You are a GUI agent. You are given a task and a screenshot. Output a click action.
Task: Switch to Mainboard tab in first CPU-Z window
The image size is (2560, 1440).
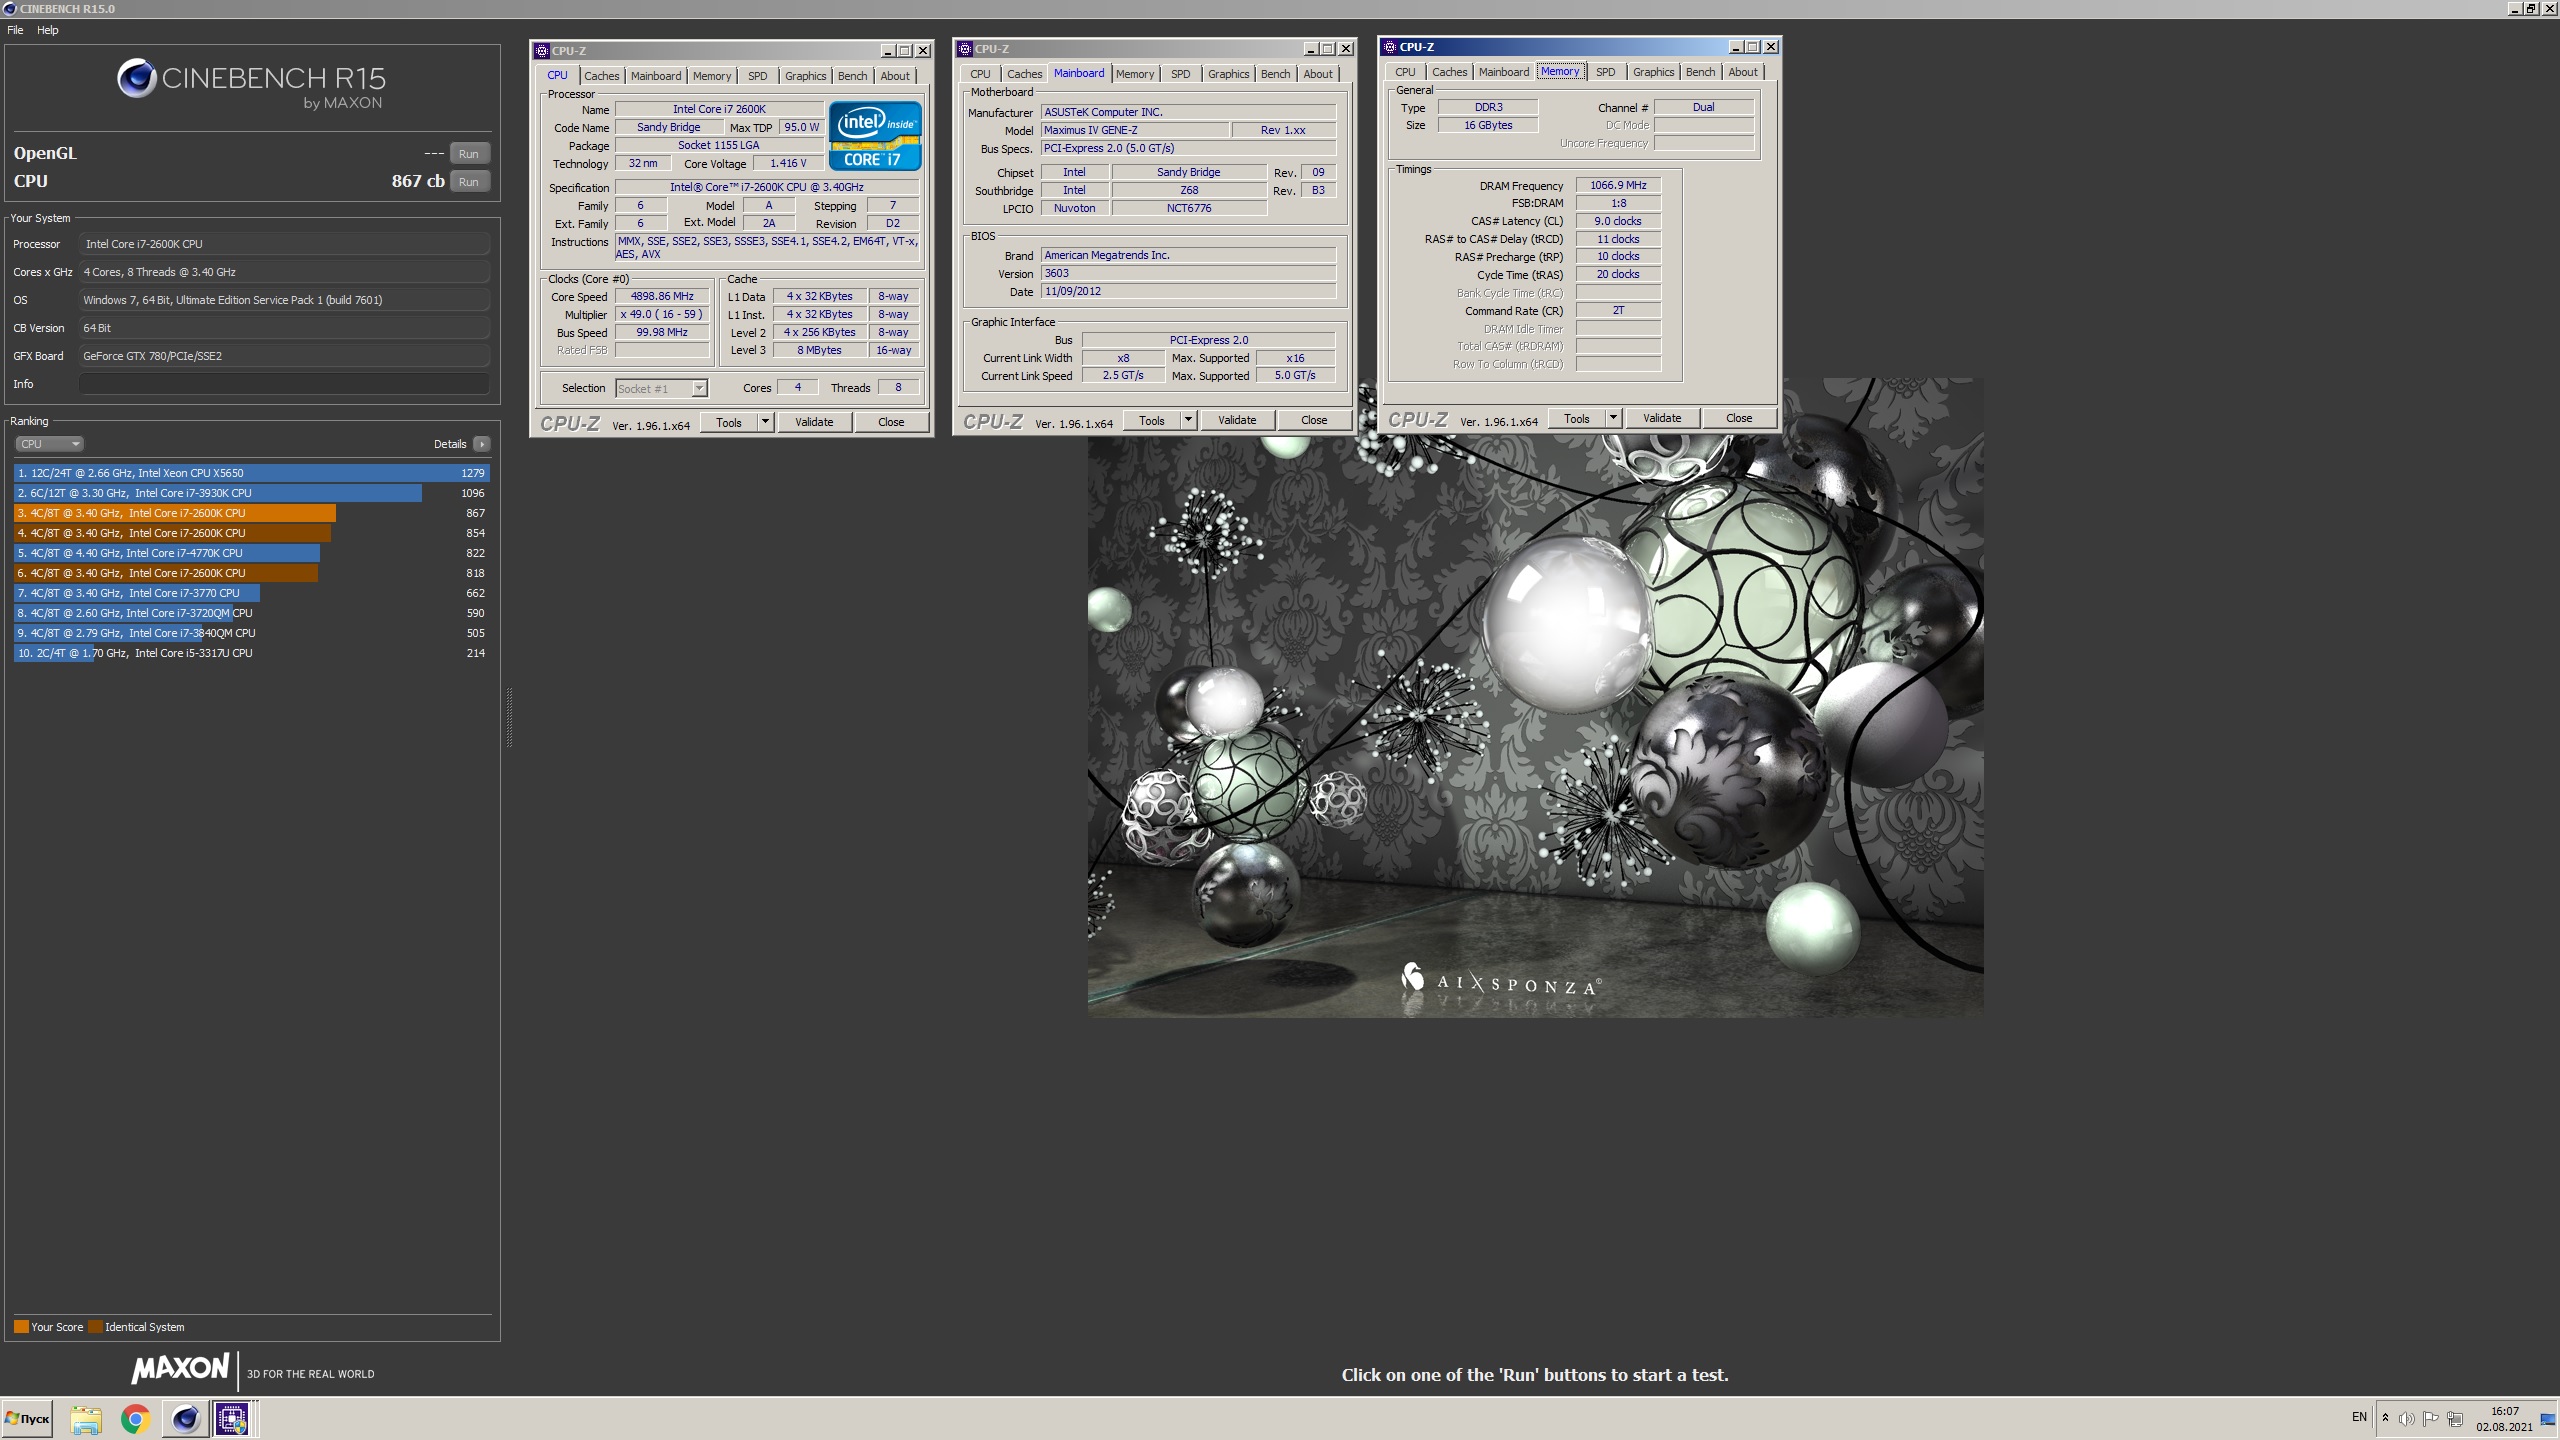coord(656,76)
